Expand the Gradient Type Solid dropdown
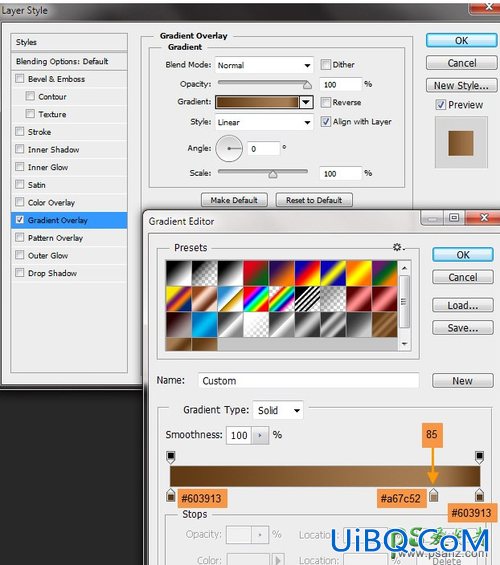This screenshot has height=565, width=500. [x=278, y=410]
